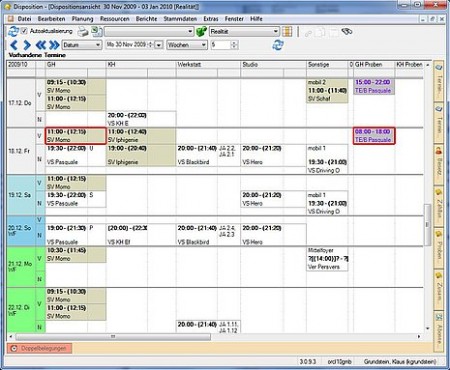Open the Datum dropdown

[82, 45]
